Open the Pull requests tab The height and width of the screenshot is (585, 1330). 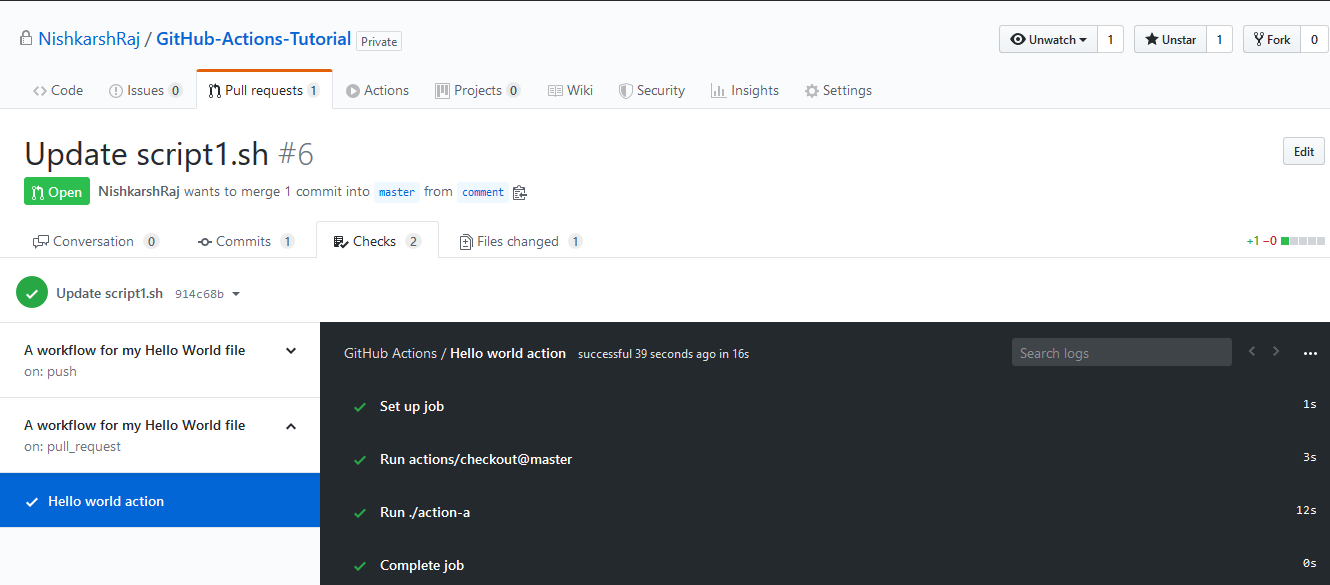point(264,90)
